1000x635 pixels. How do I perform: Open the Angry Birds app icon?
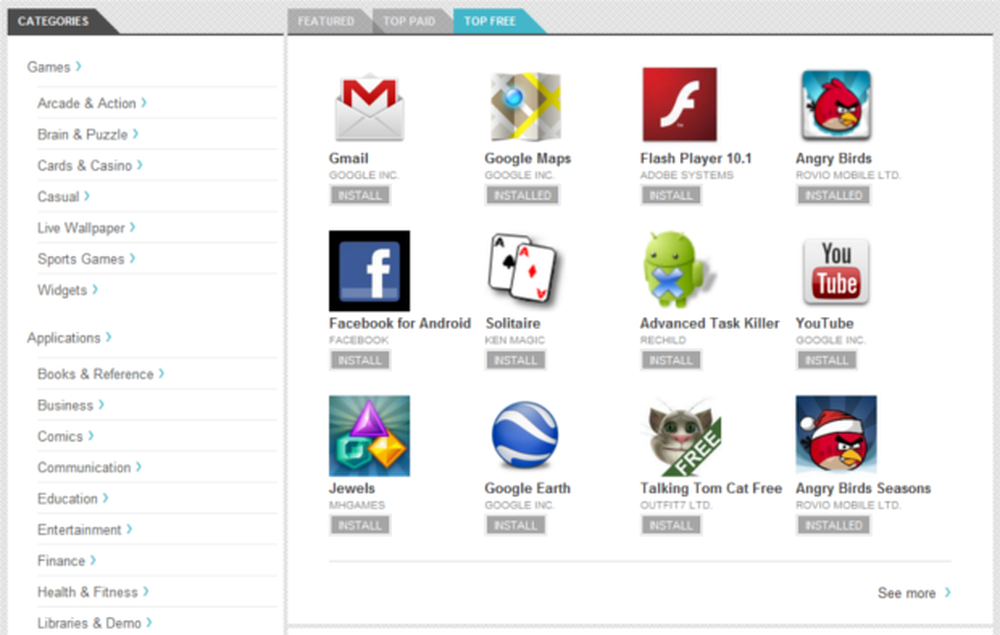tap(836, 105)
